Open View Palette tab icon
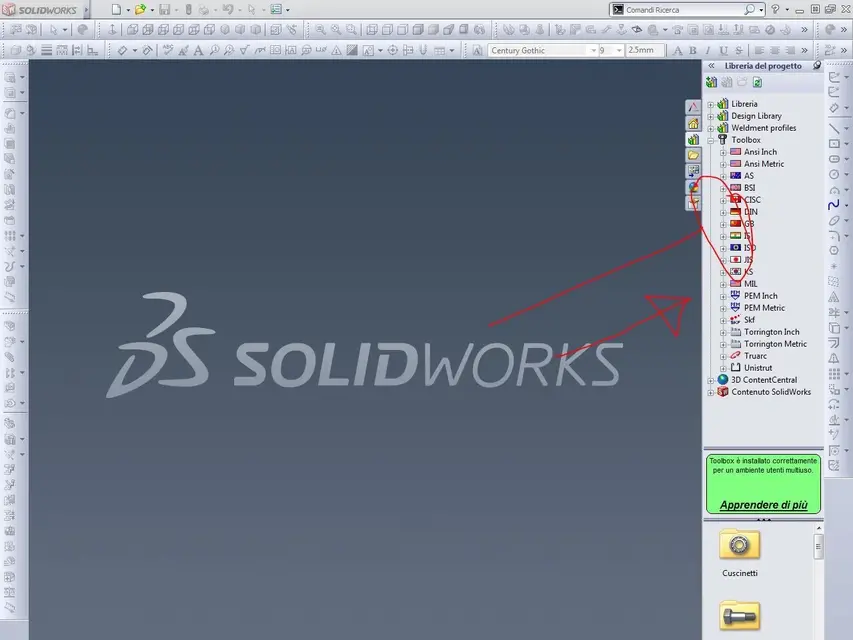This screenshot has width=853, height=640. point(693,171)
